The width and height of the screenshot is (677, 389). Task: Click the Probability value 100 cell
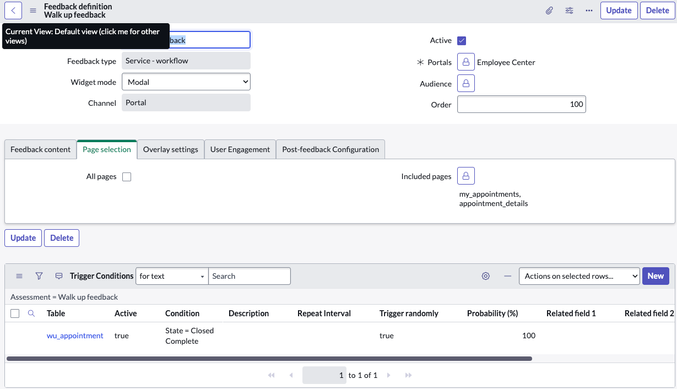point(529,335)
